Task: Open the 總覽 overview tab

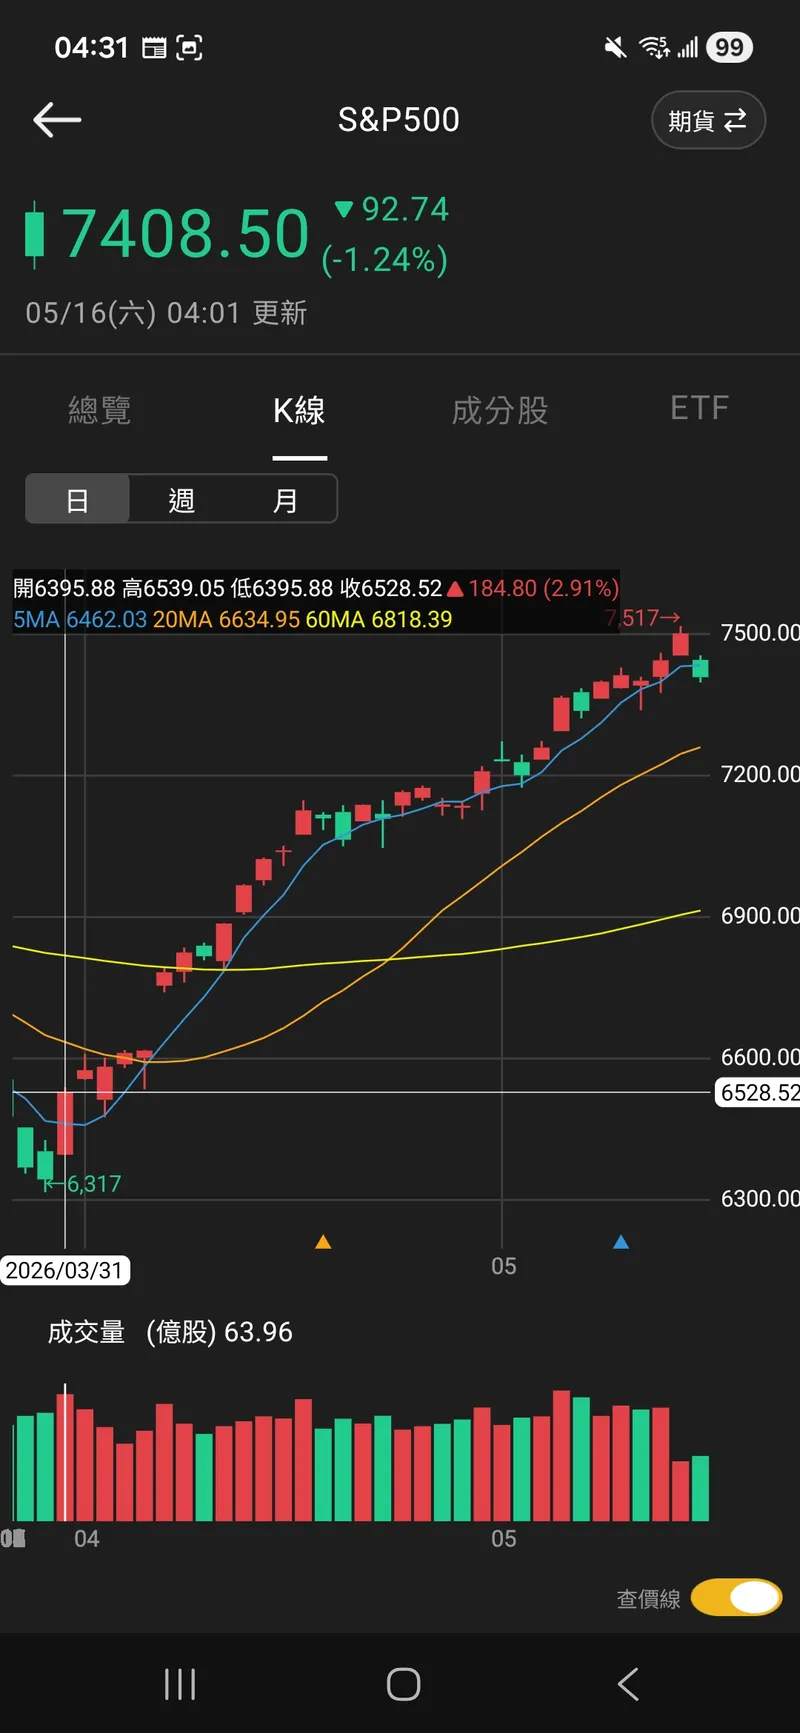Action: [99, 410]
